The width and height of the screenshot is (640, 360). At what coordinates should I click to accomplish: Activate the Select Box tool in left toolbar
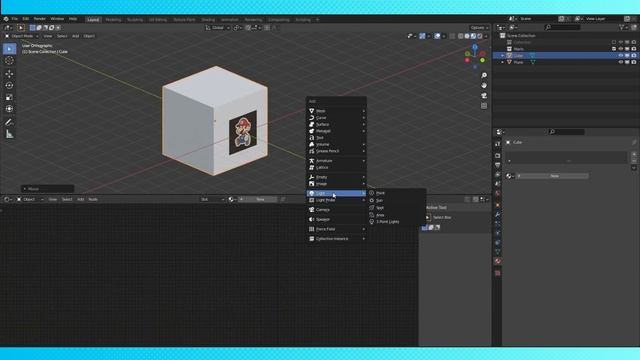coord(9,49)
